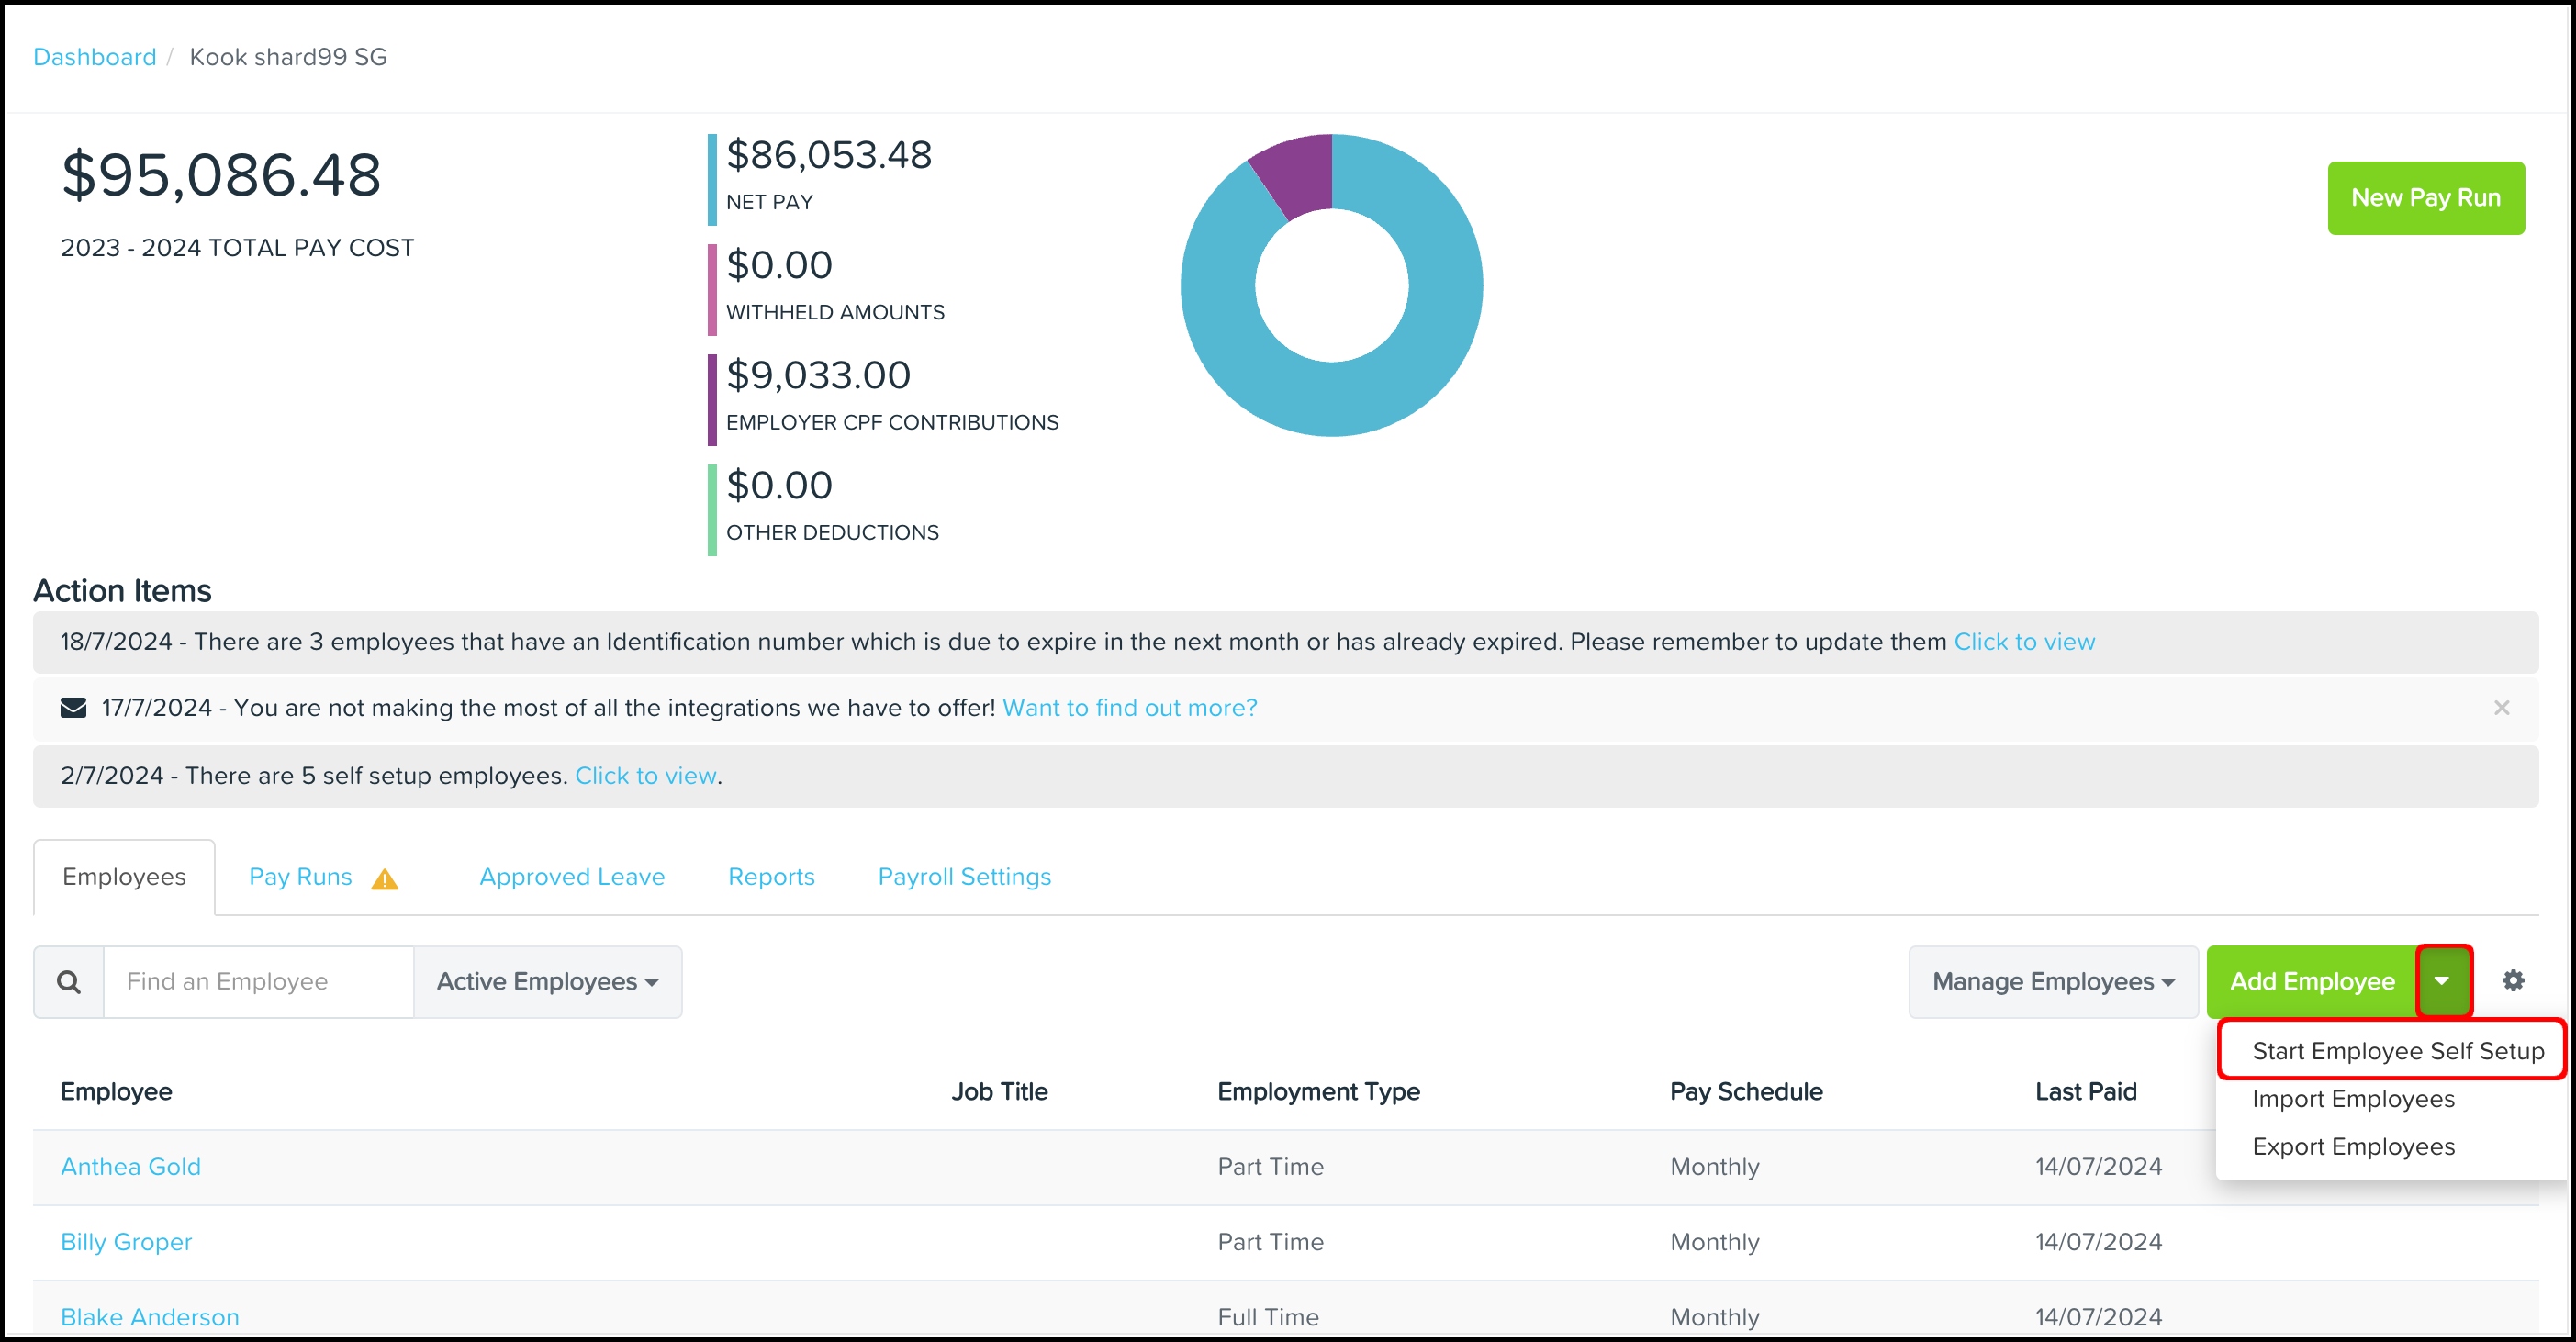Select Start Employee Self Setup menu option
Viewport: 2576px width, 1342px height.
[x=2397, y=1050]
